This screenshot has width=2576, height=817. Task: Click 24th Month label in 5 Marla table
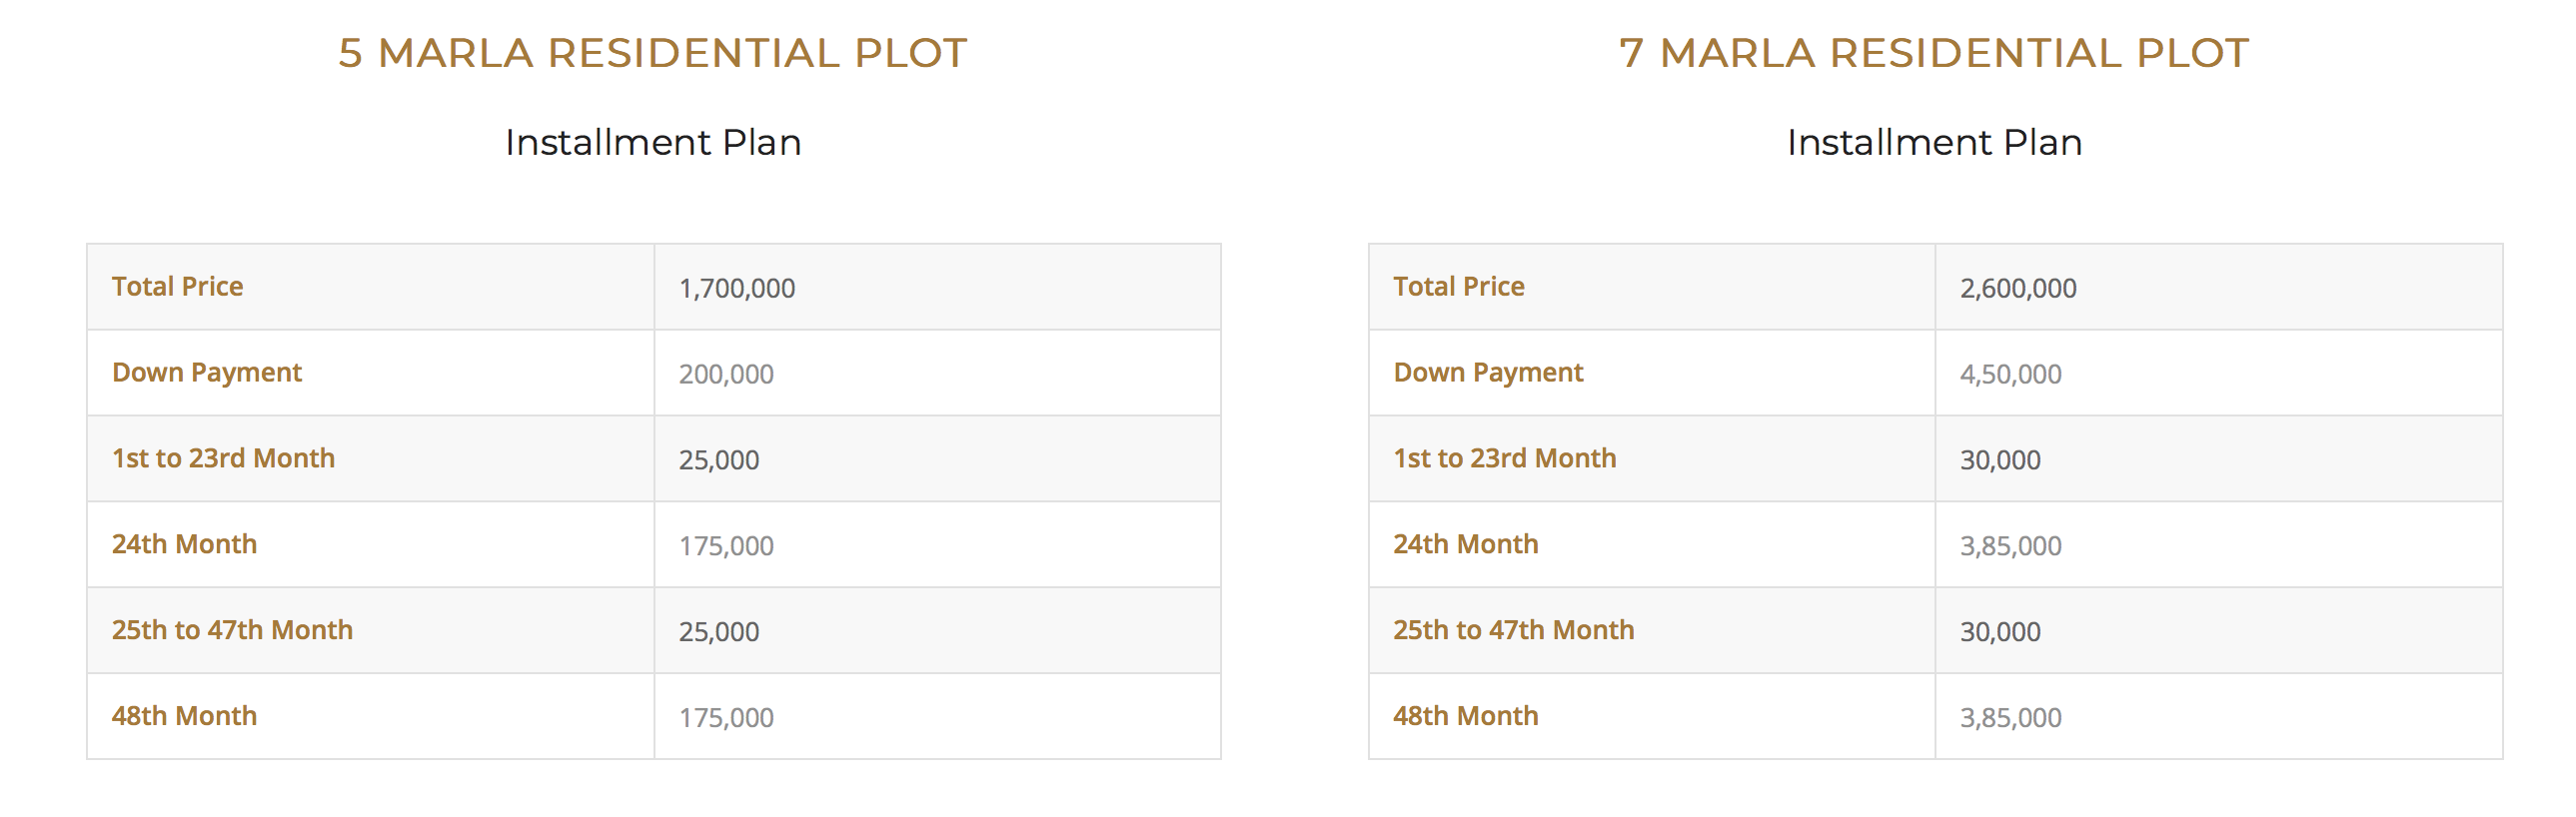(184, 545)
